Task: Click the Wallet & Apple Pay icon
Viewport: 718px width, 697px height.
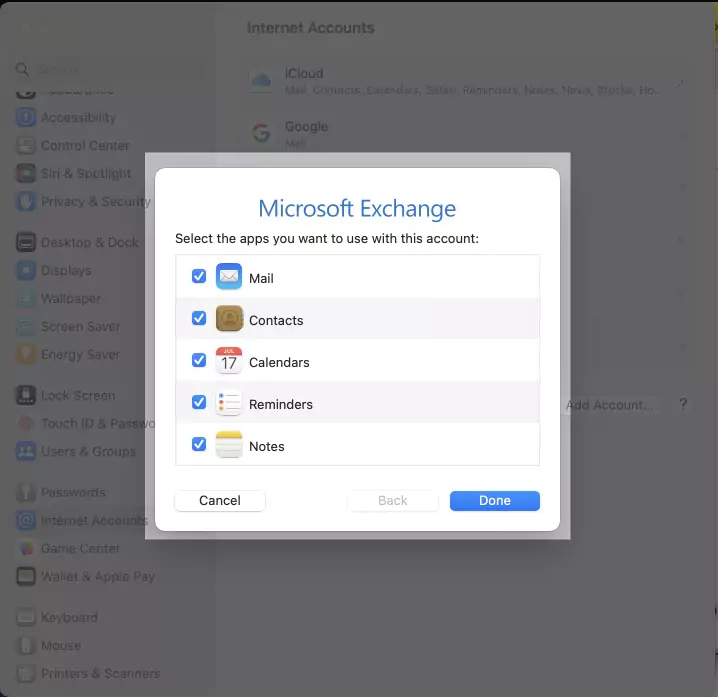Action: point(26,577)
